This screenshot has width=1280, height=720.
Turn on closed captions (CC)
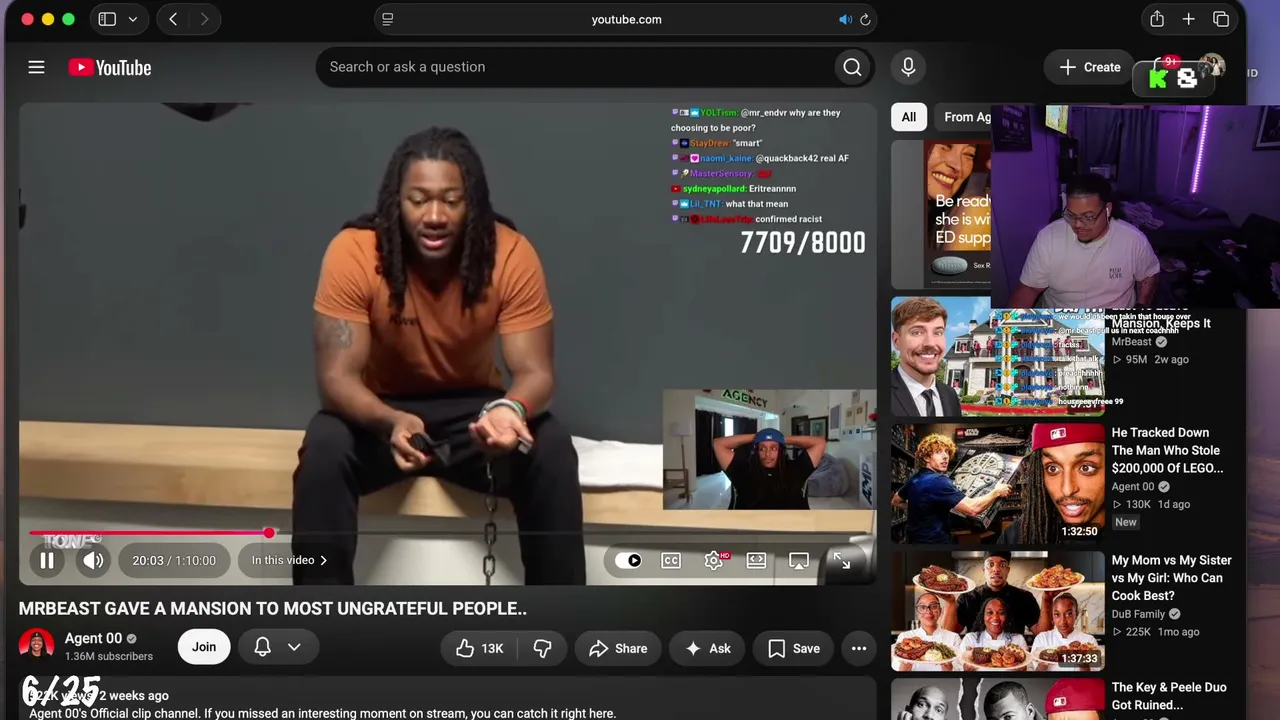671,560
